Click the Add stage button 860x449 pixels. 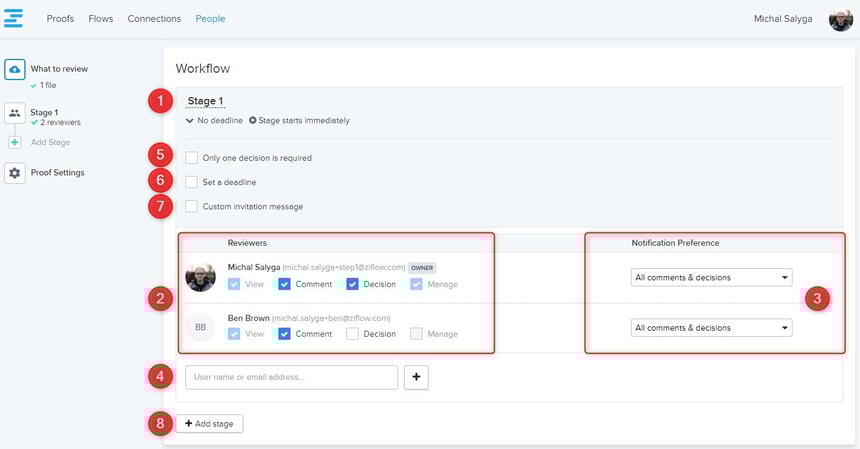209,424
